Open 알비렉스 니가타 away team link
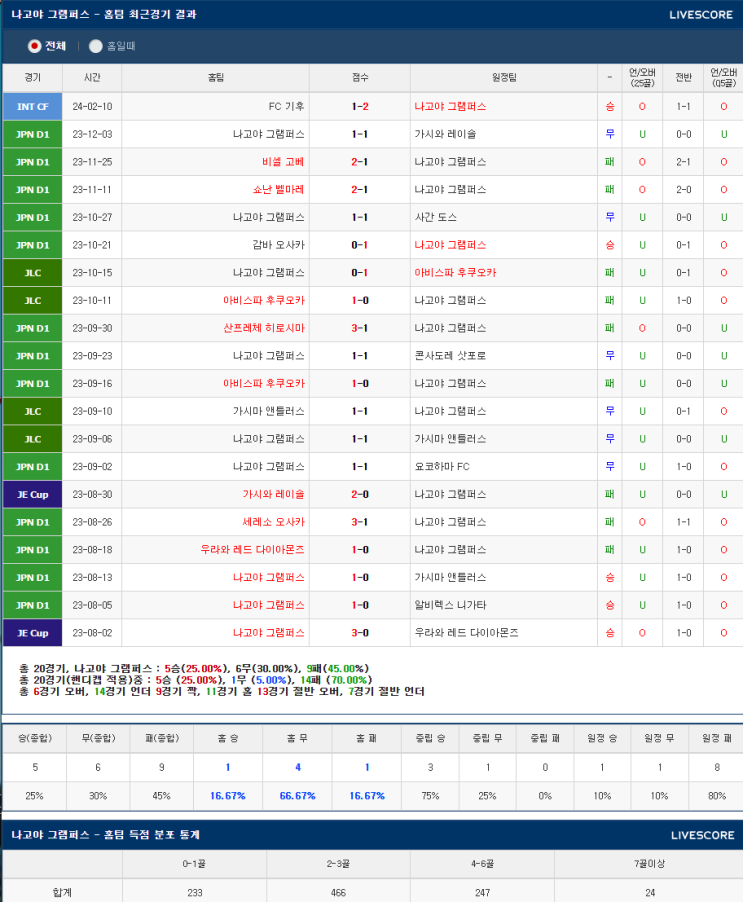 point(450,605)
